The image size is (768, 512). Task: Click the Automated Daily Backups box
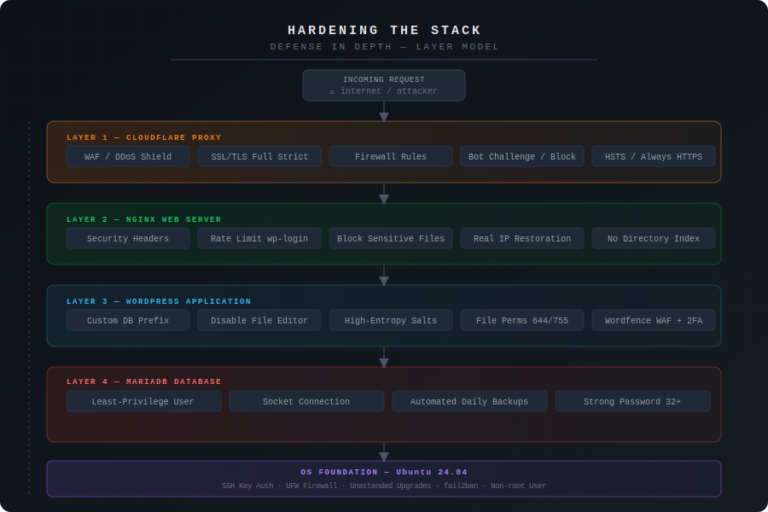[469, 402]
